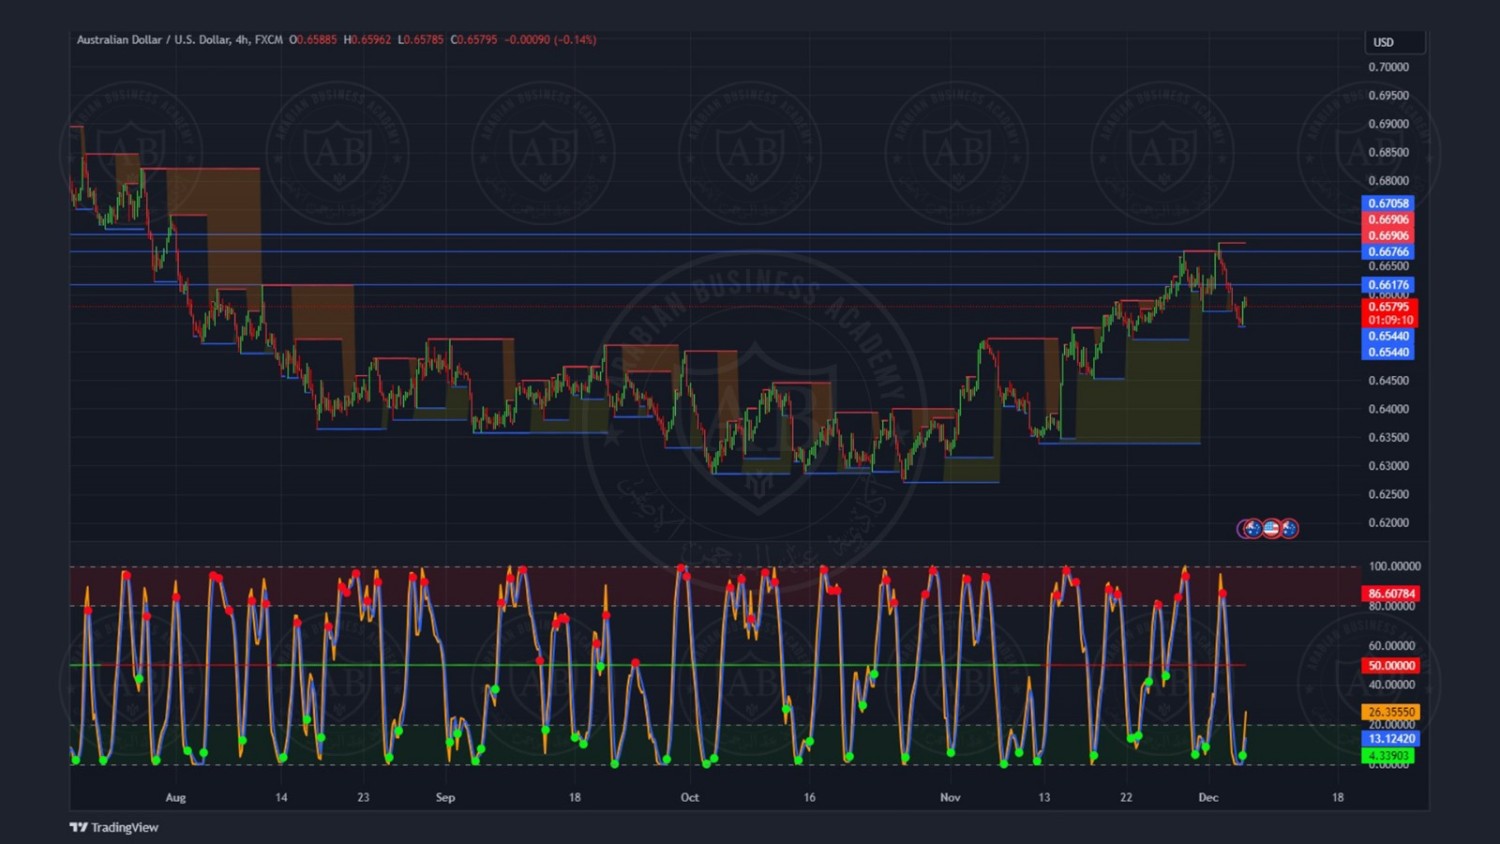Click the countdown timer 01:09:10

(1389, 320)
